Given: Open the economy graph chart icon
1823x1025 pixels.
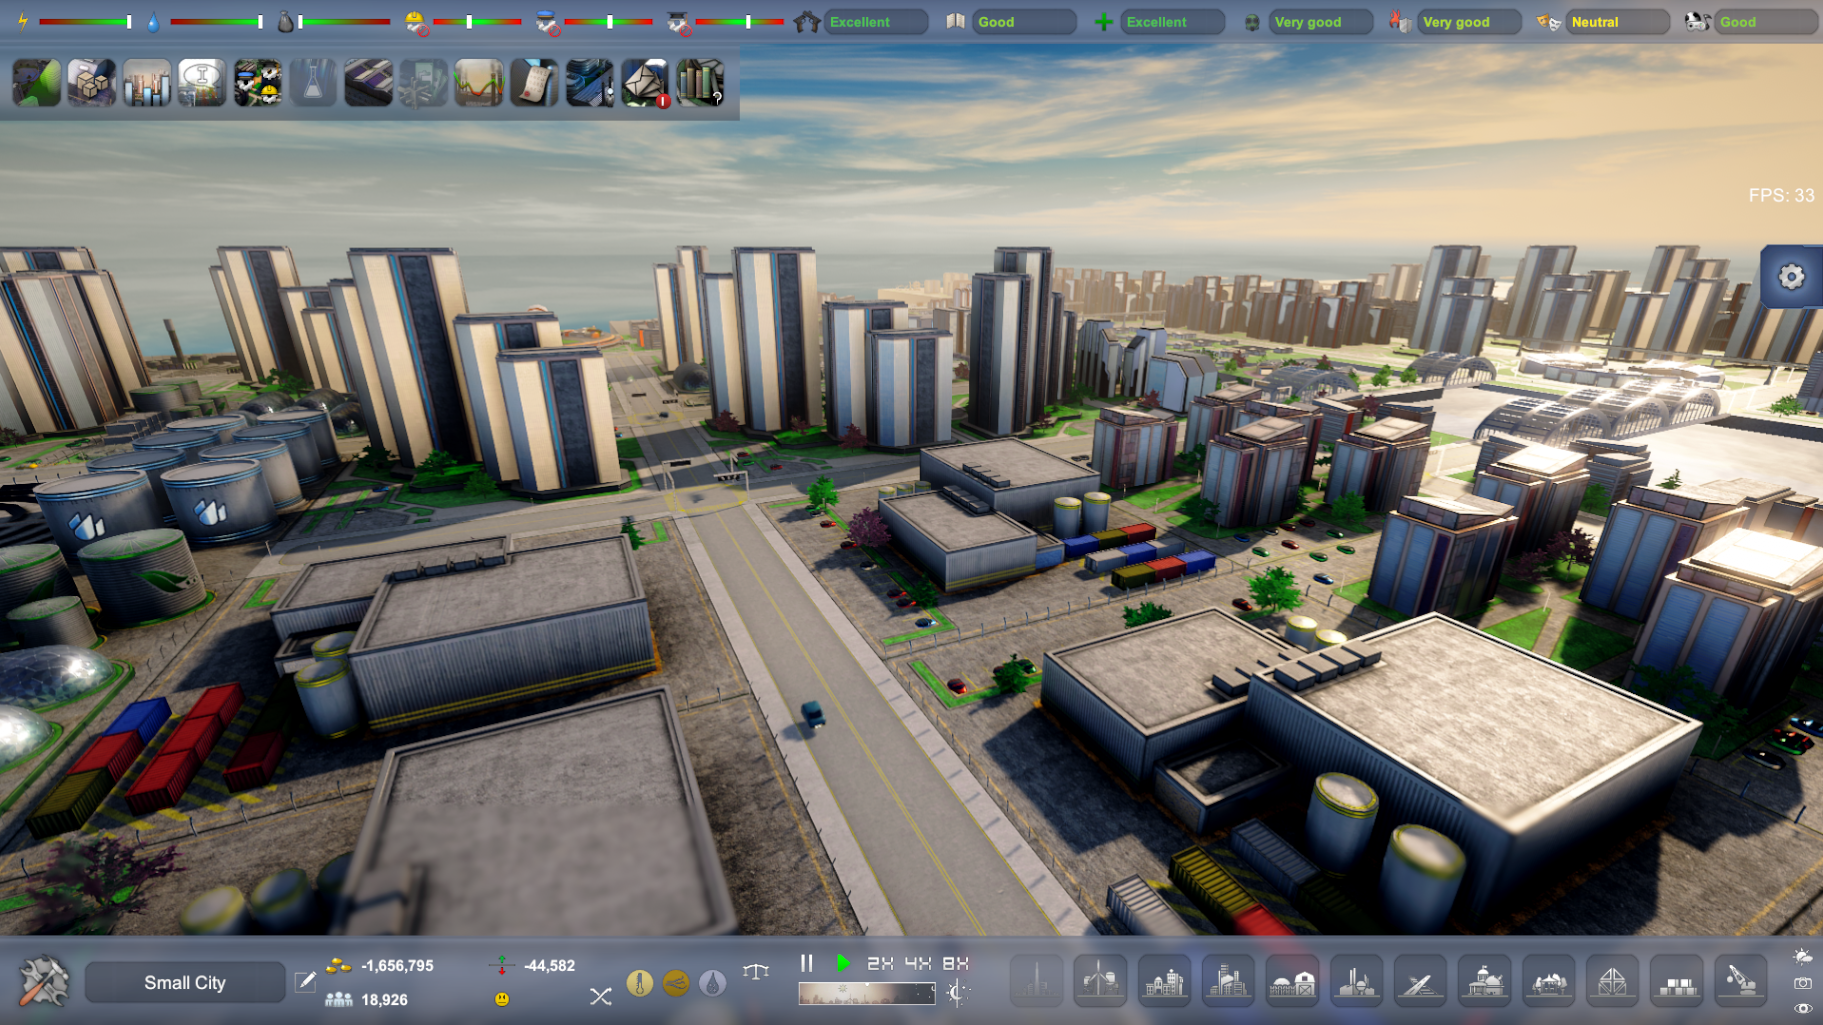Looking at the screenshot, I should click(x=479, y=82).
